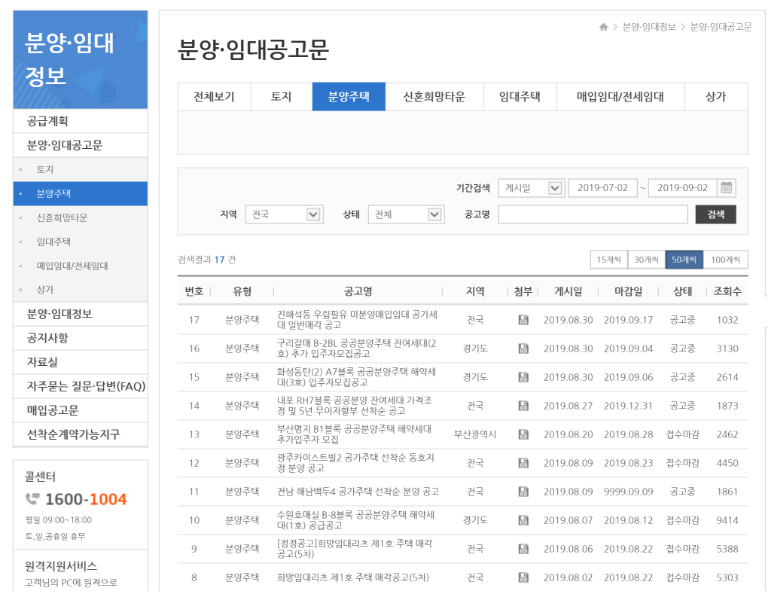
Task: Download attachment for row 8
Action: pyautogui.click(x=523, y=577)
